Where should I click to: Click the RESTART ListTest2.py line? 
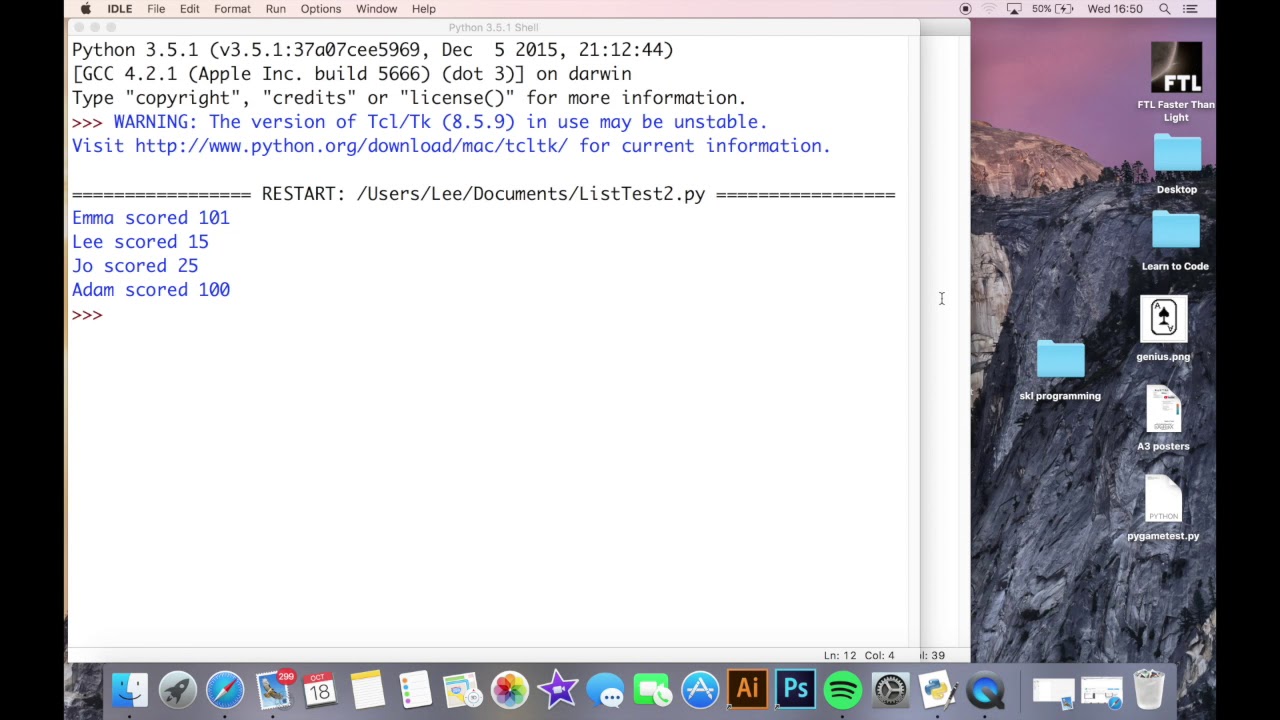click(483, 194)
